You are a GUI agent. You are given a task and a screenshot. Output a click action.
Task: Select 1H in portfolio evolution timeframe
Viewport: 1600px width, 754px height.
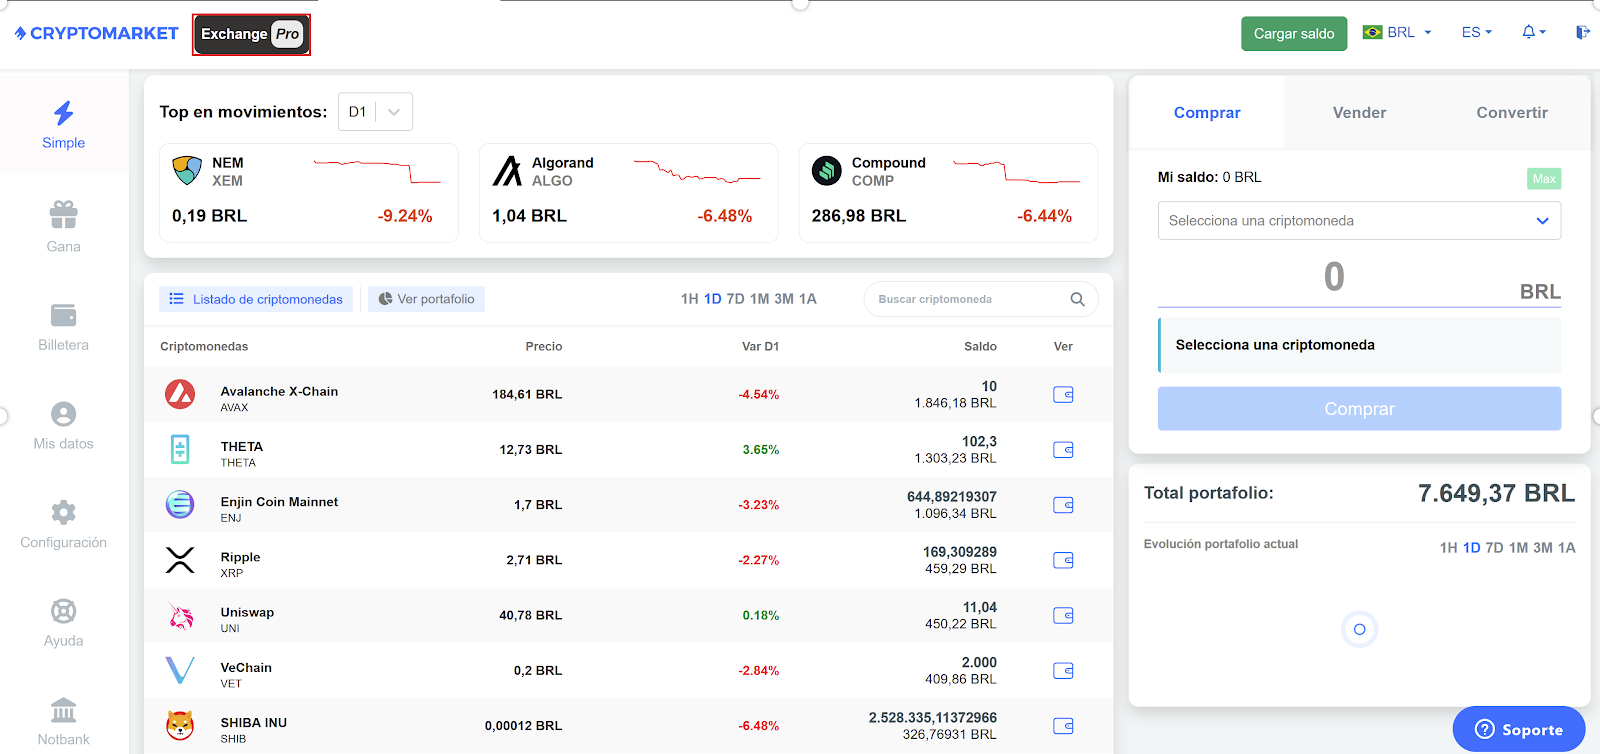click(1449, 548)
